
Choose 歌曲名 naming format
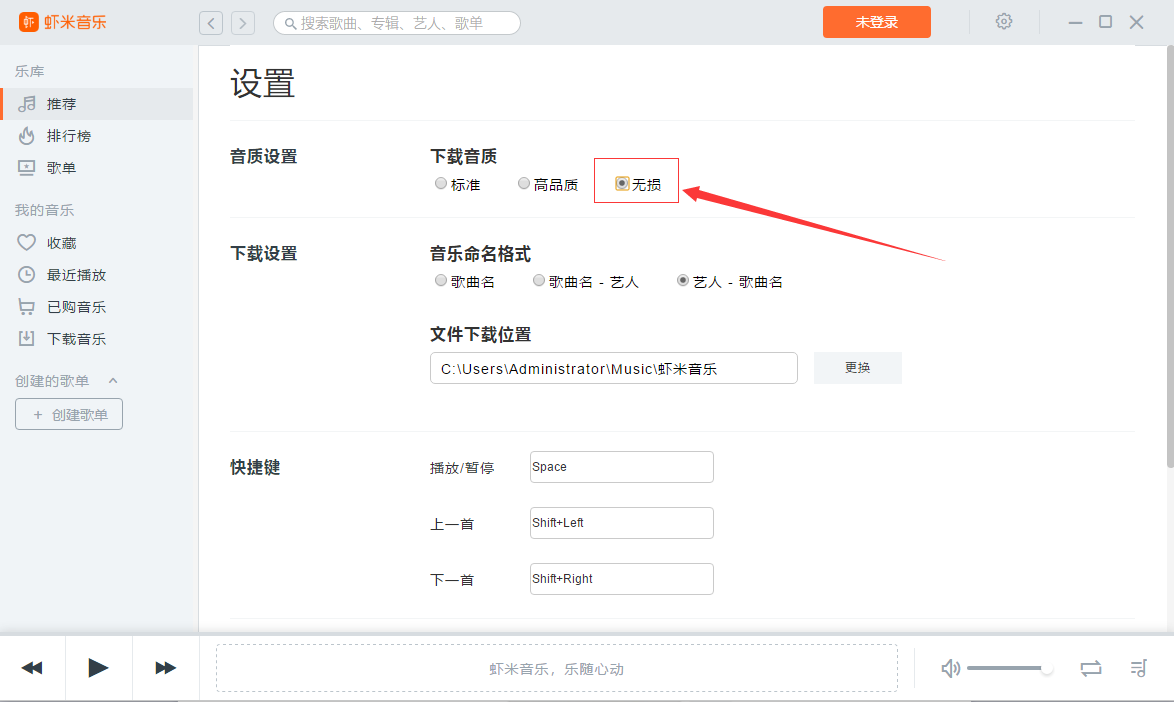pyautogui.click(x=441, y=281)
